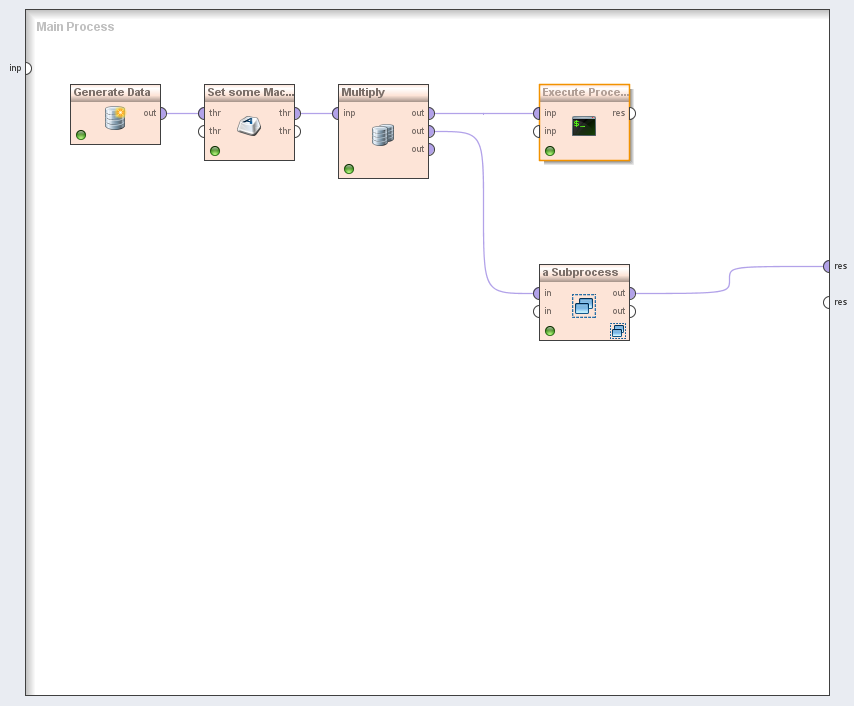Image resolution: width=854 pixels, height=706 pixels.
Task: Click the Subprocess operator center icon
Action: tap(584, 305)
